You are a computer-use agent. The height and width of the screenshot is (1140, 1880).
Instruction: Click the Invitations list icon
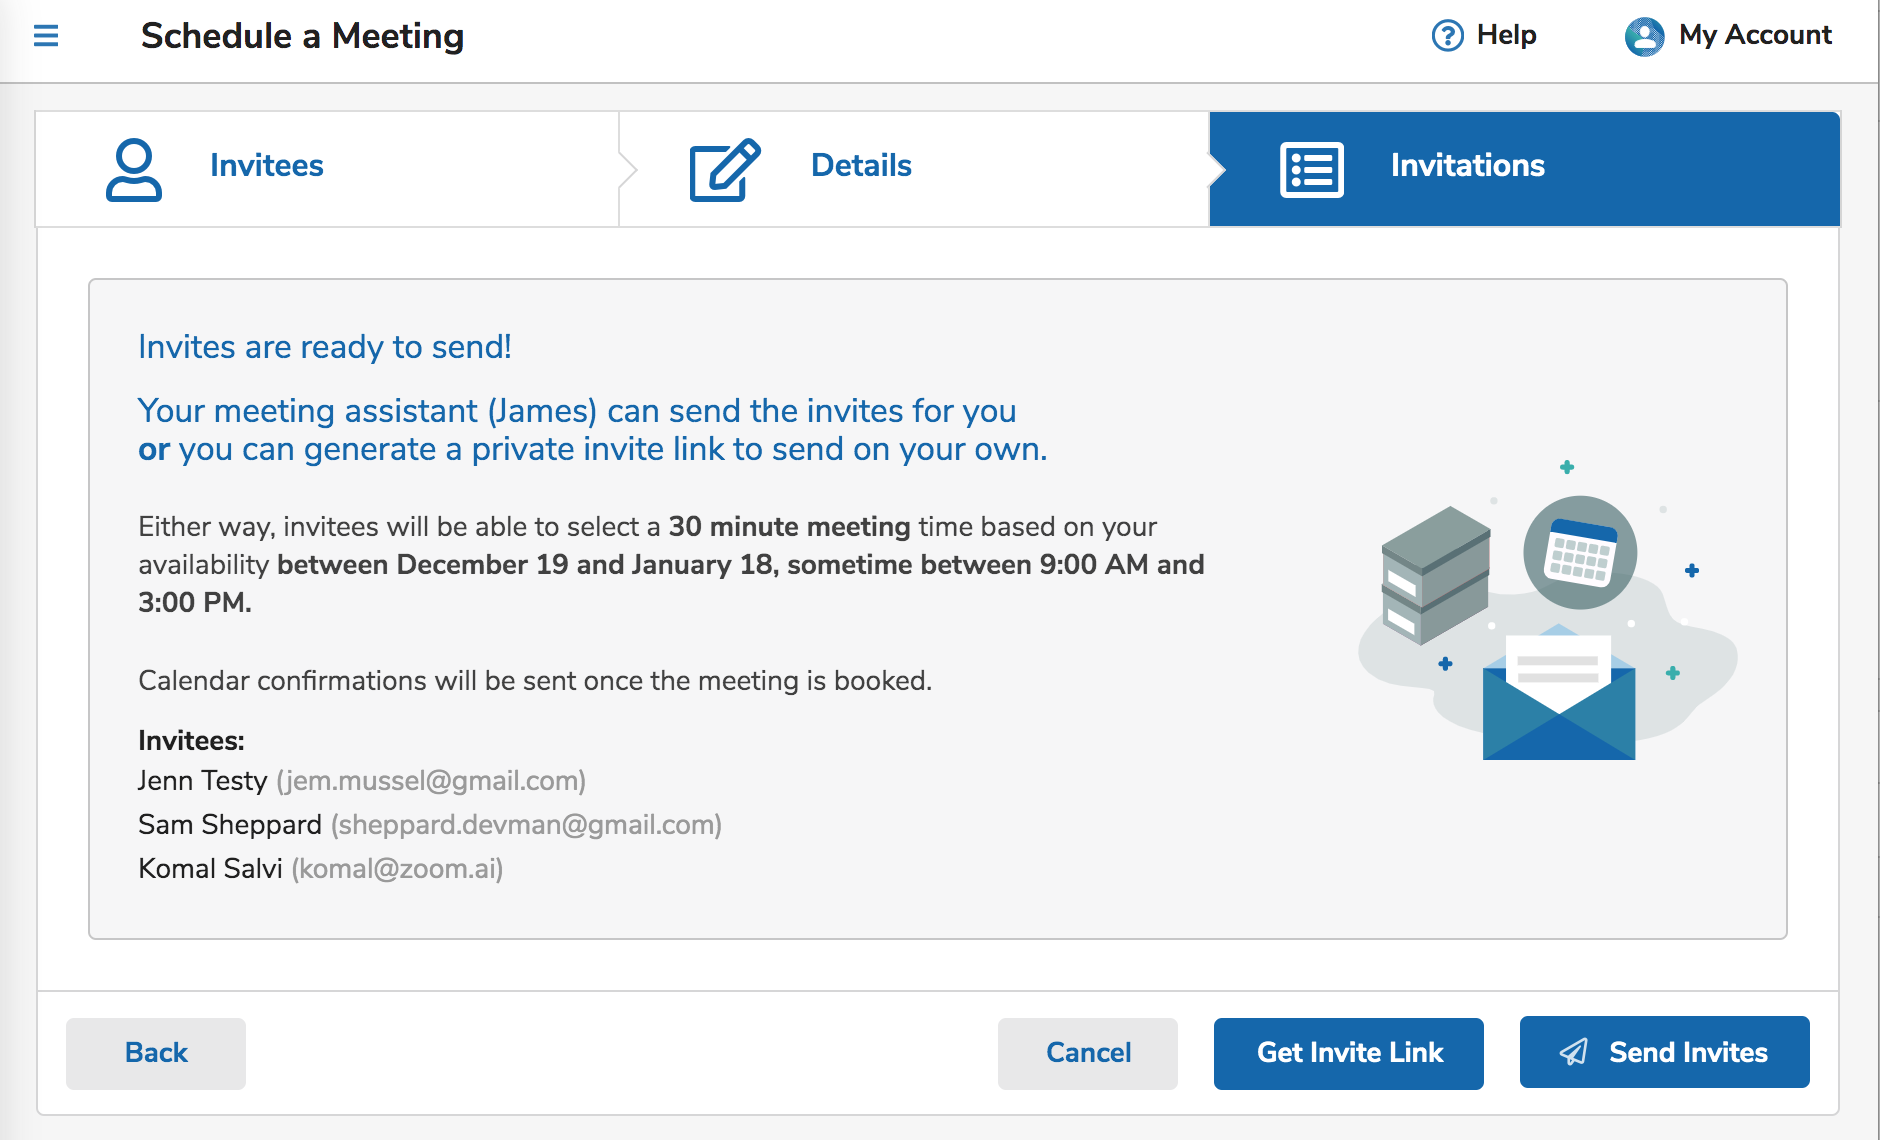[1311, 167]
